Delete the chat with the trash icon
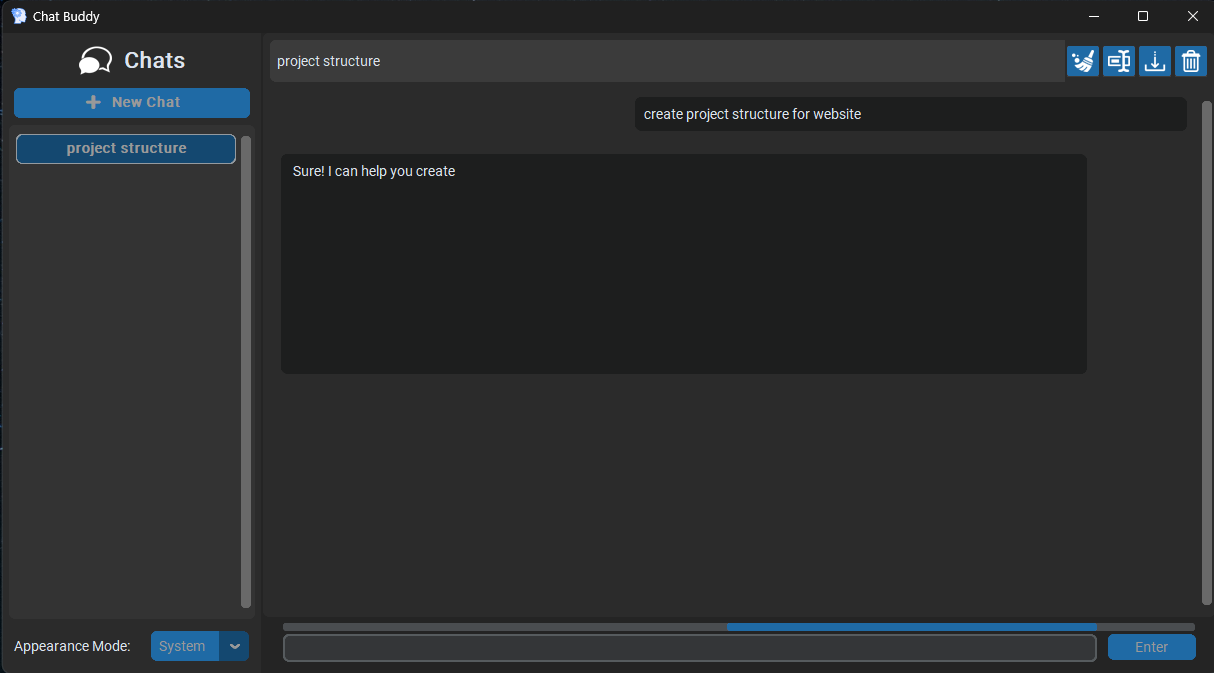 click(1190, 61)
